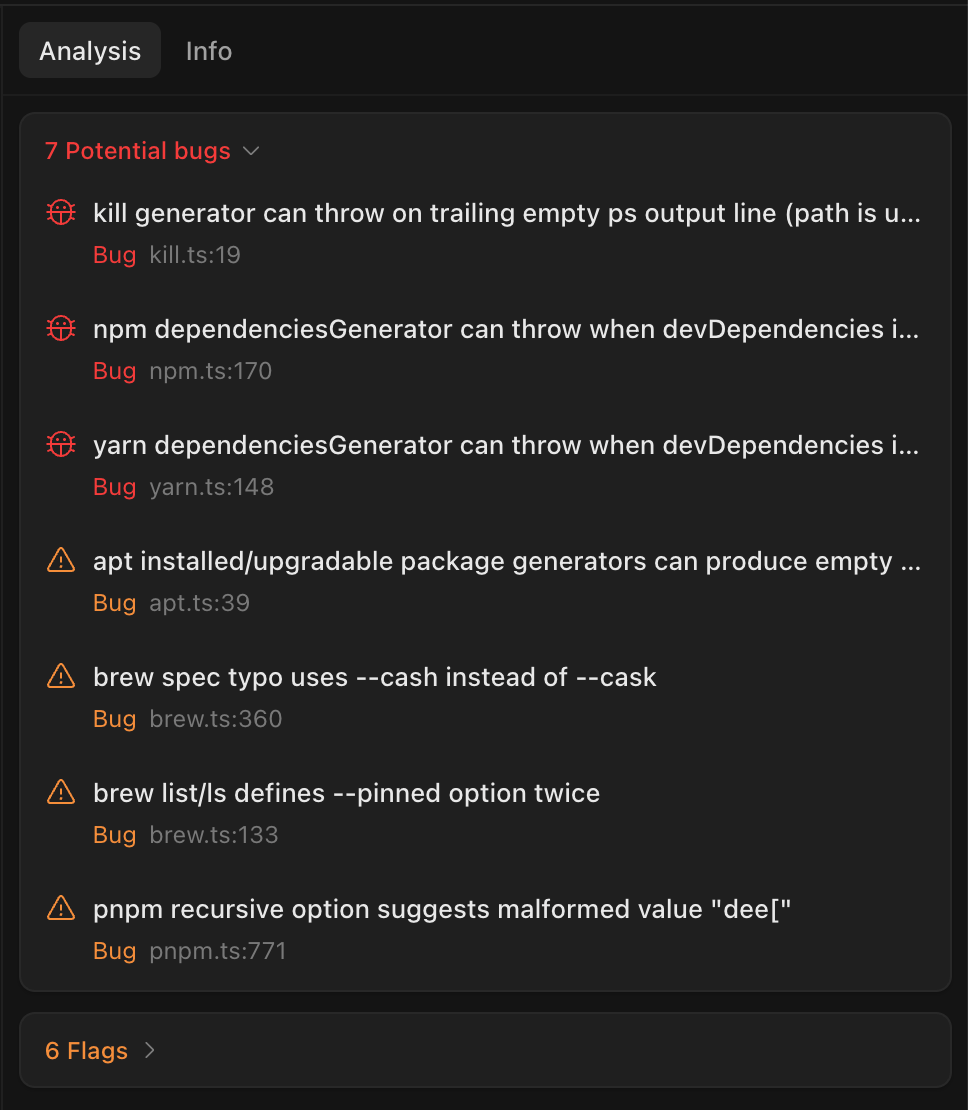This screenshot has width=968, height=1110.
Task: Open npm.ts:170 file reference
Action: (x=210, y=371)
